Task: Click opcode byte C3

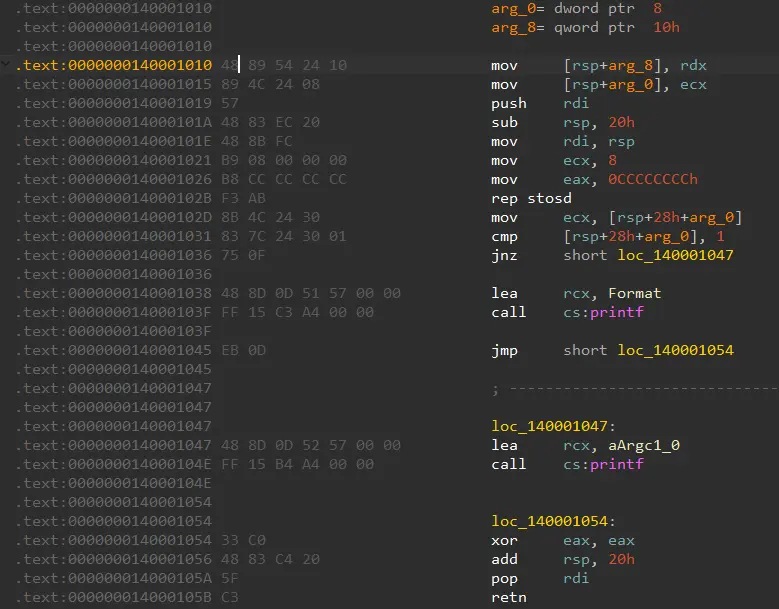Action: point(230,597)
